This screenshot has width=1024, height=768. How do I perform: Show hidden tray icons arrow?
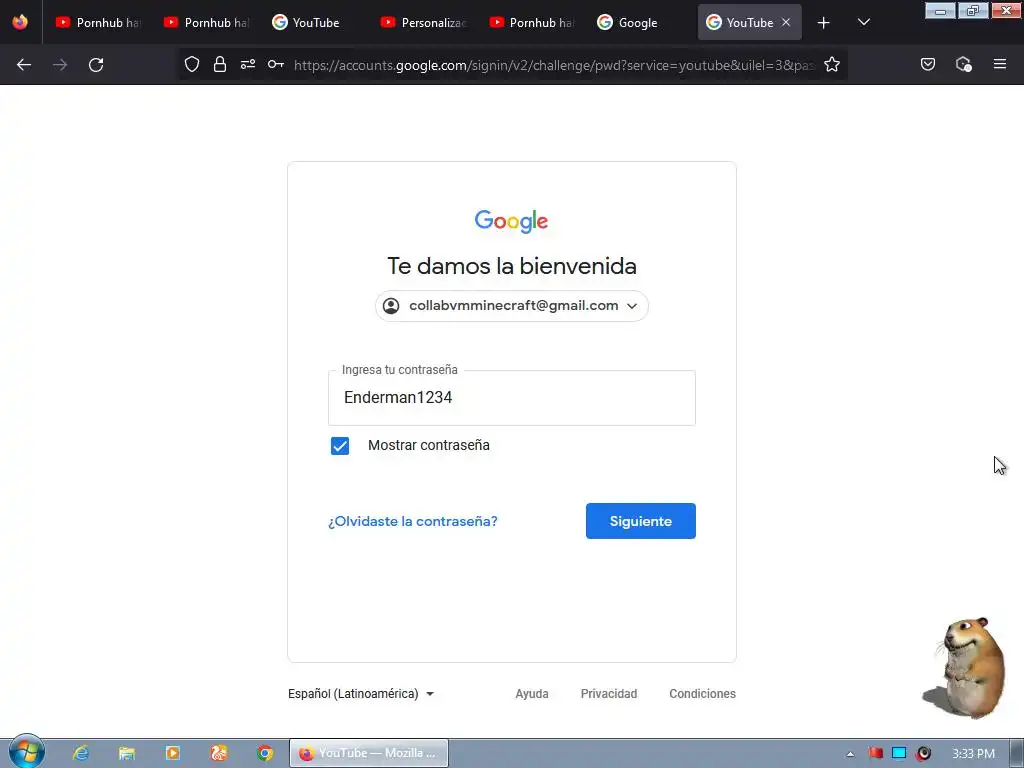[x=850, y=754]
